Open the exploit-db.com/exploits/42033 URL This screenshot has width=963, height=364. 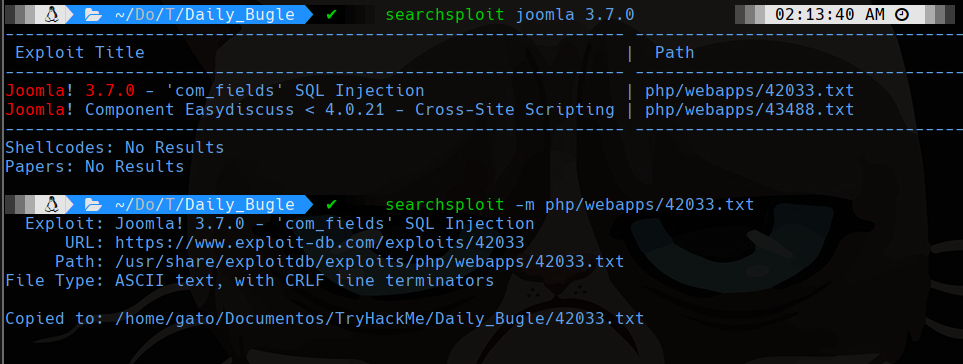(319, 242)
